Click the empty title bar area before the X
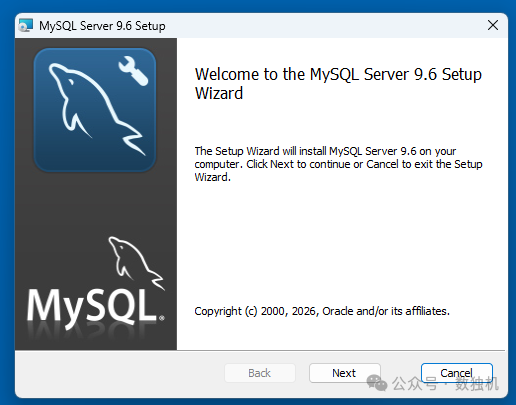516x405 pixels. (x=323, y=25)
